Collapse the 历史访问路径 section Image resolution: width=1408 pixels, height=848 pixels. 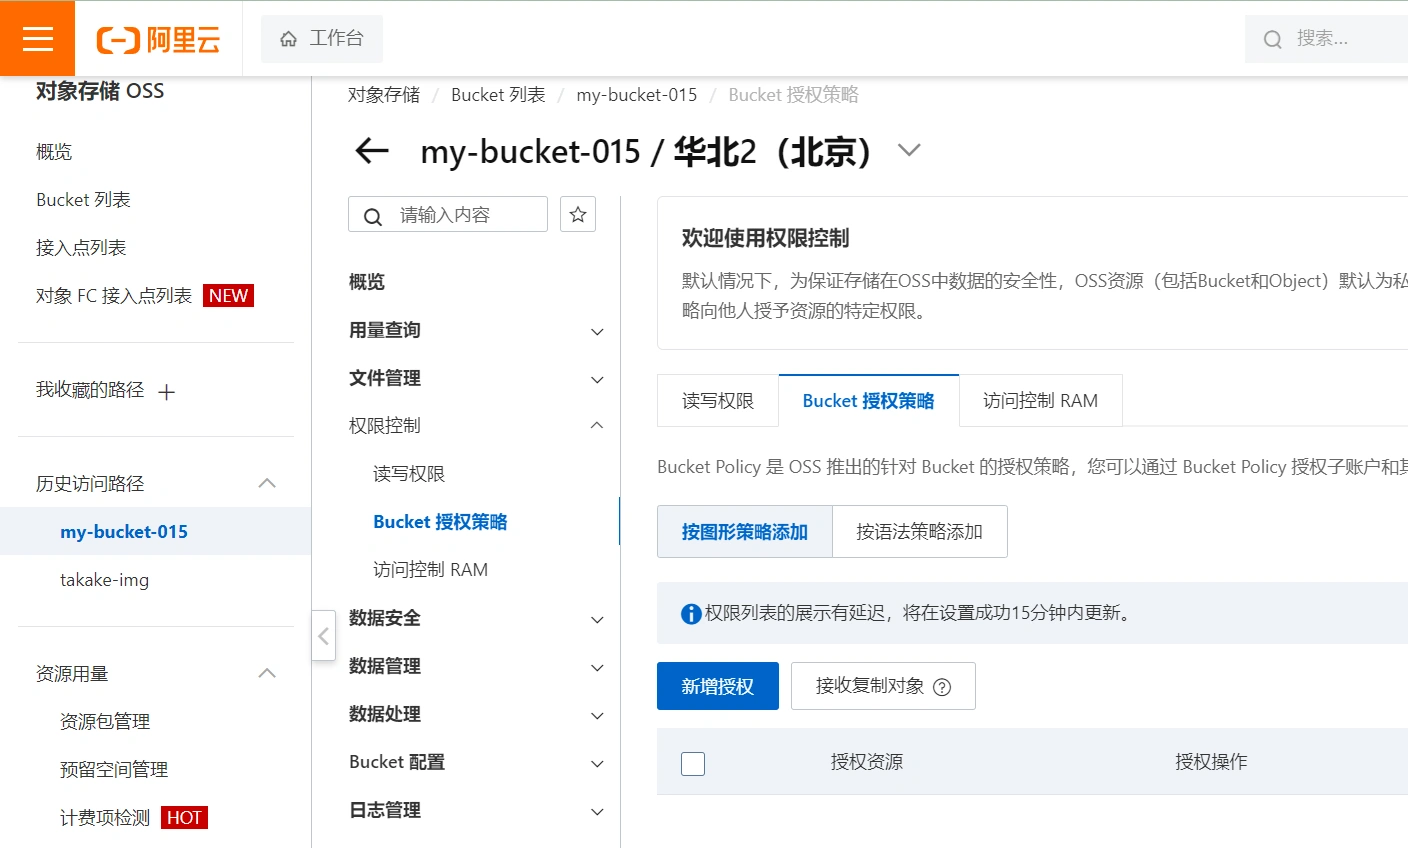[267, 484]
